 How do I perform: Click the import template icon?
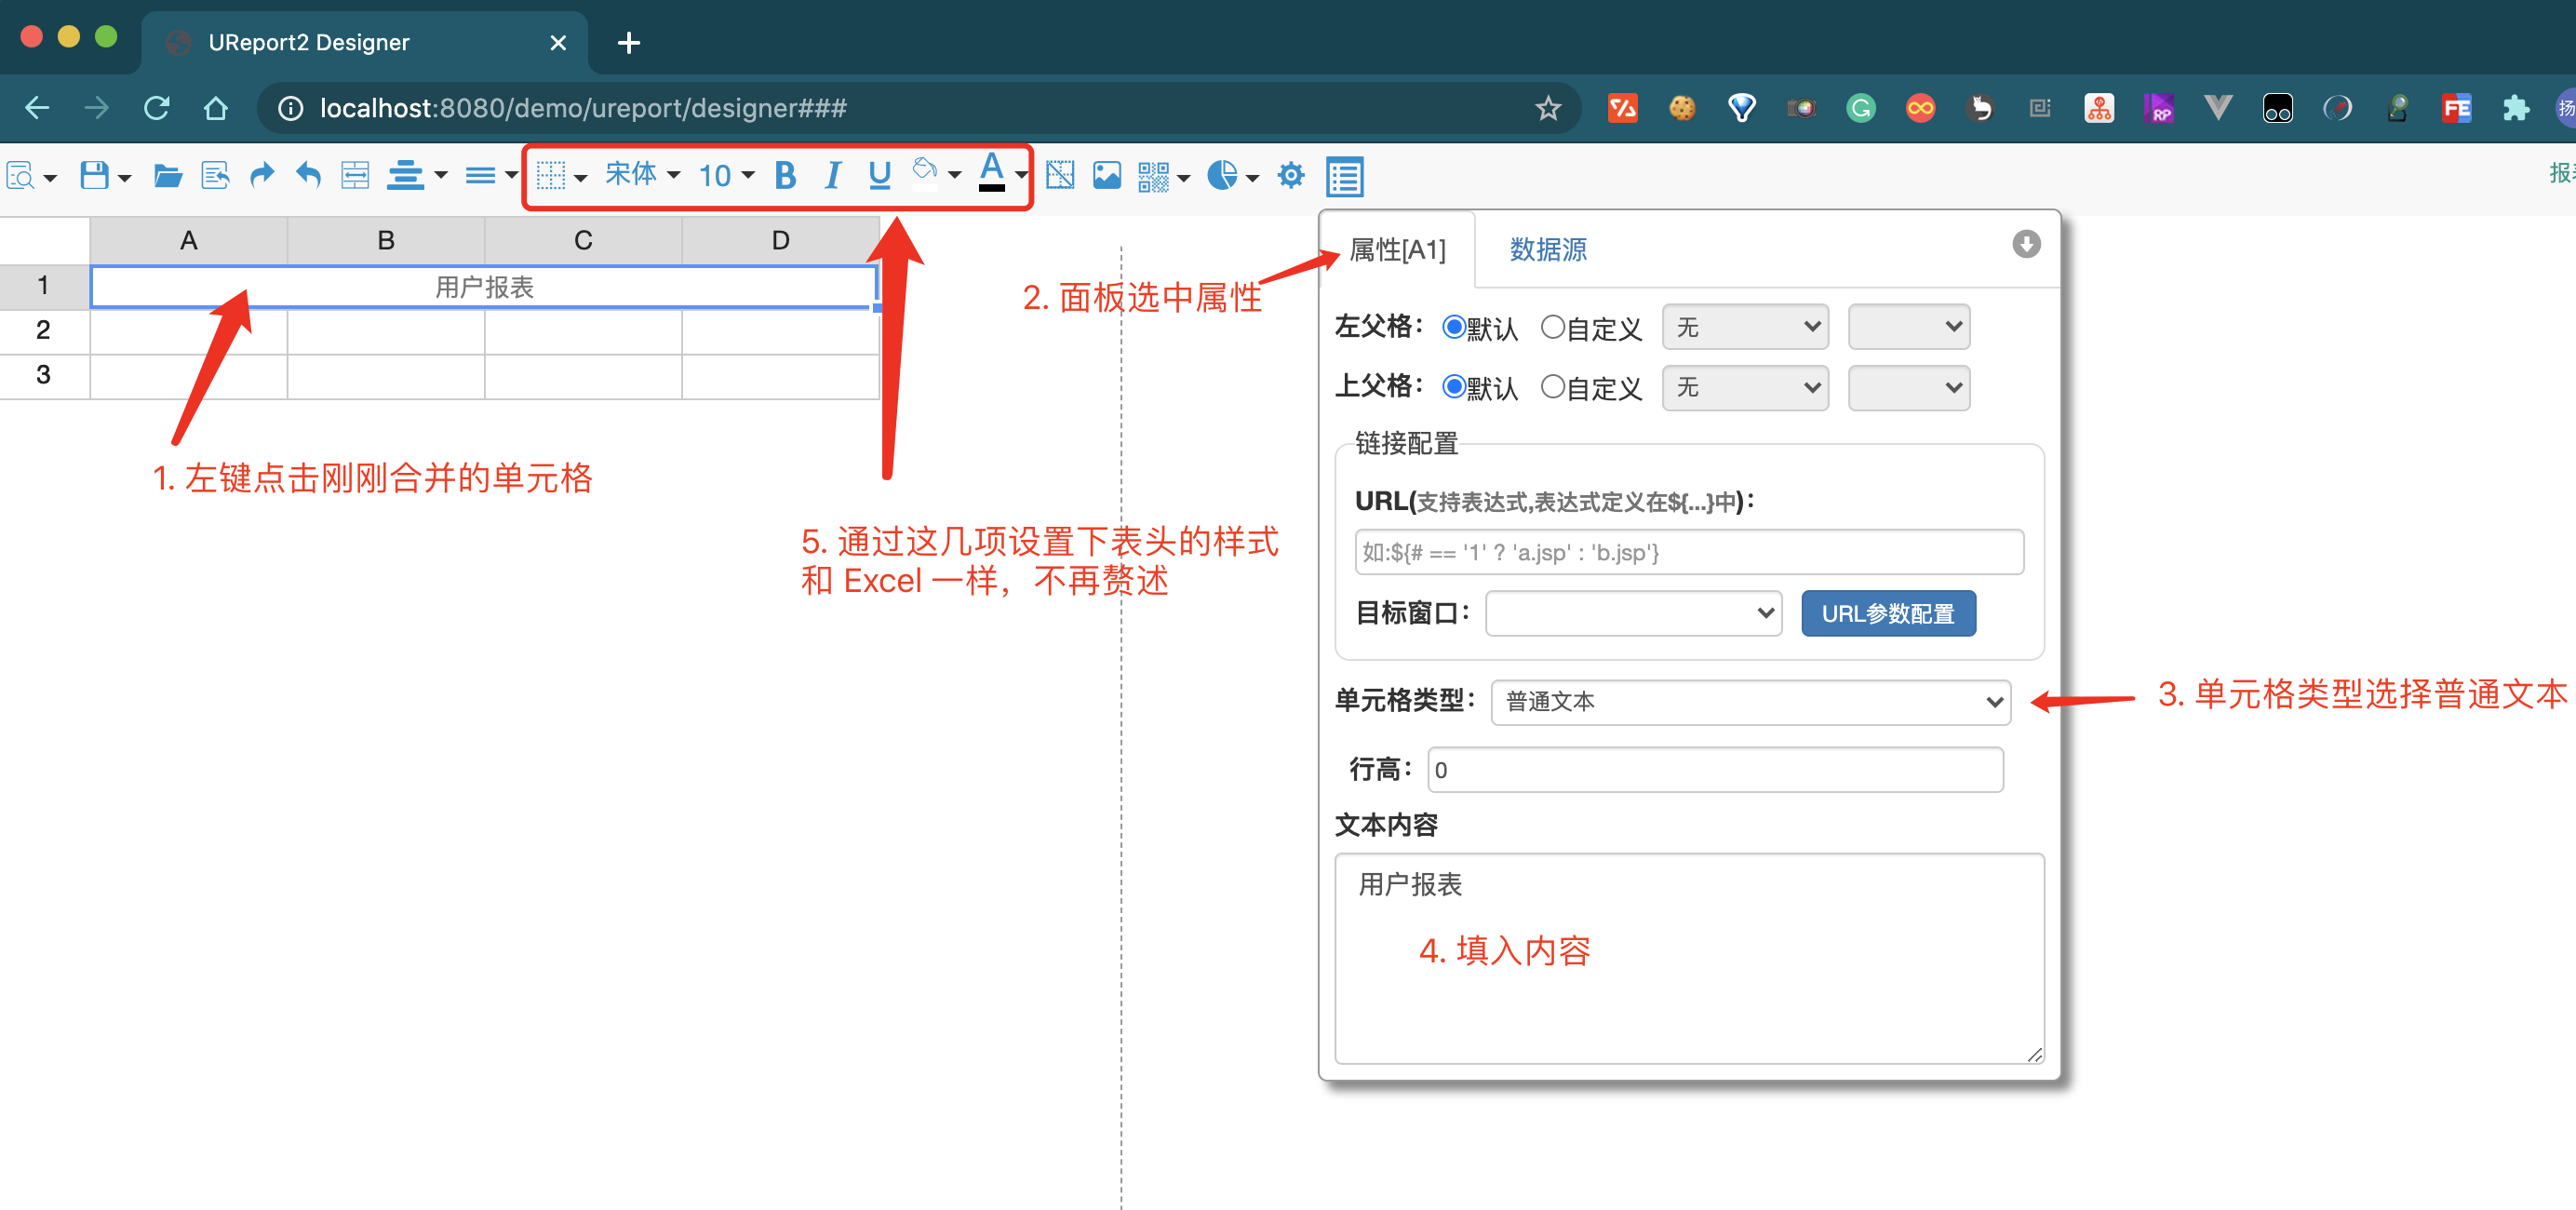click(x=215, y=176)
